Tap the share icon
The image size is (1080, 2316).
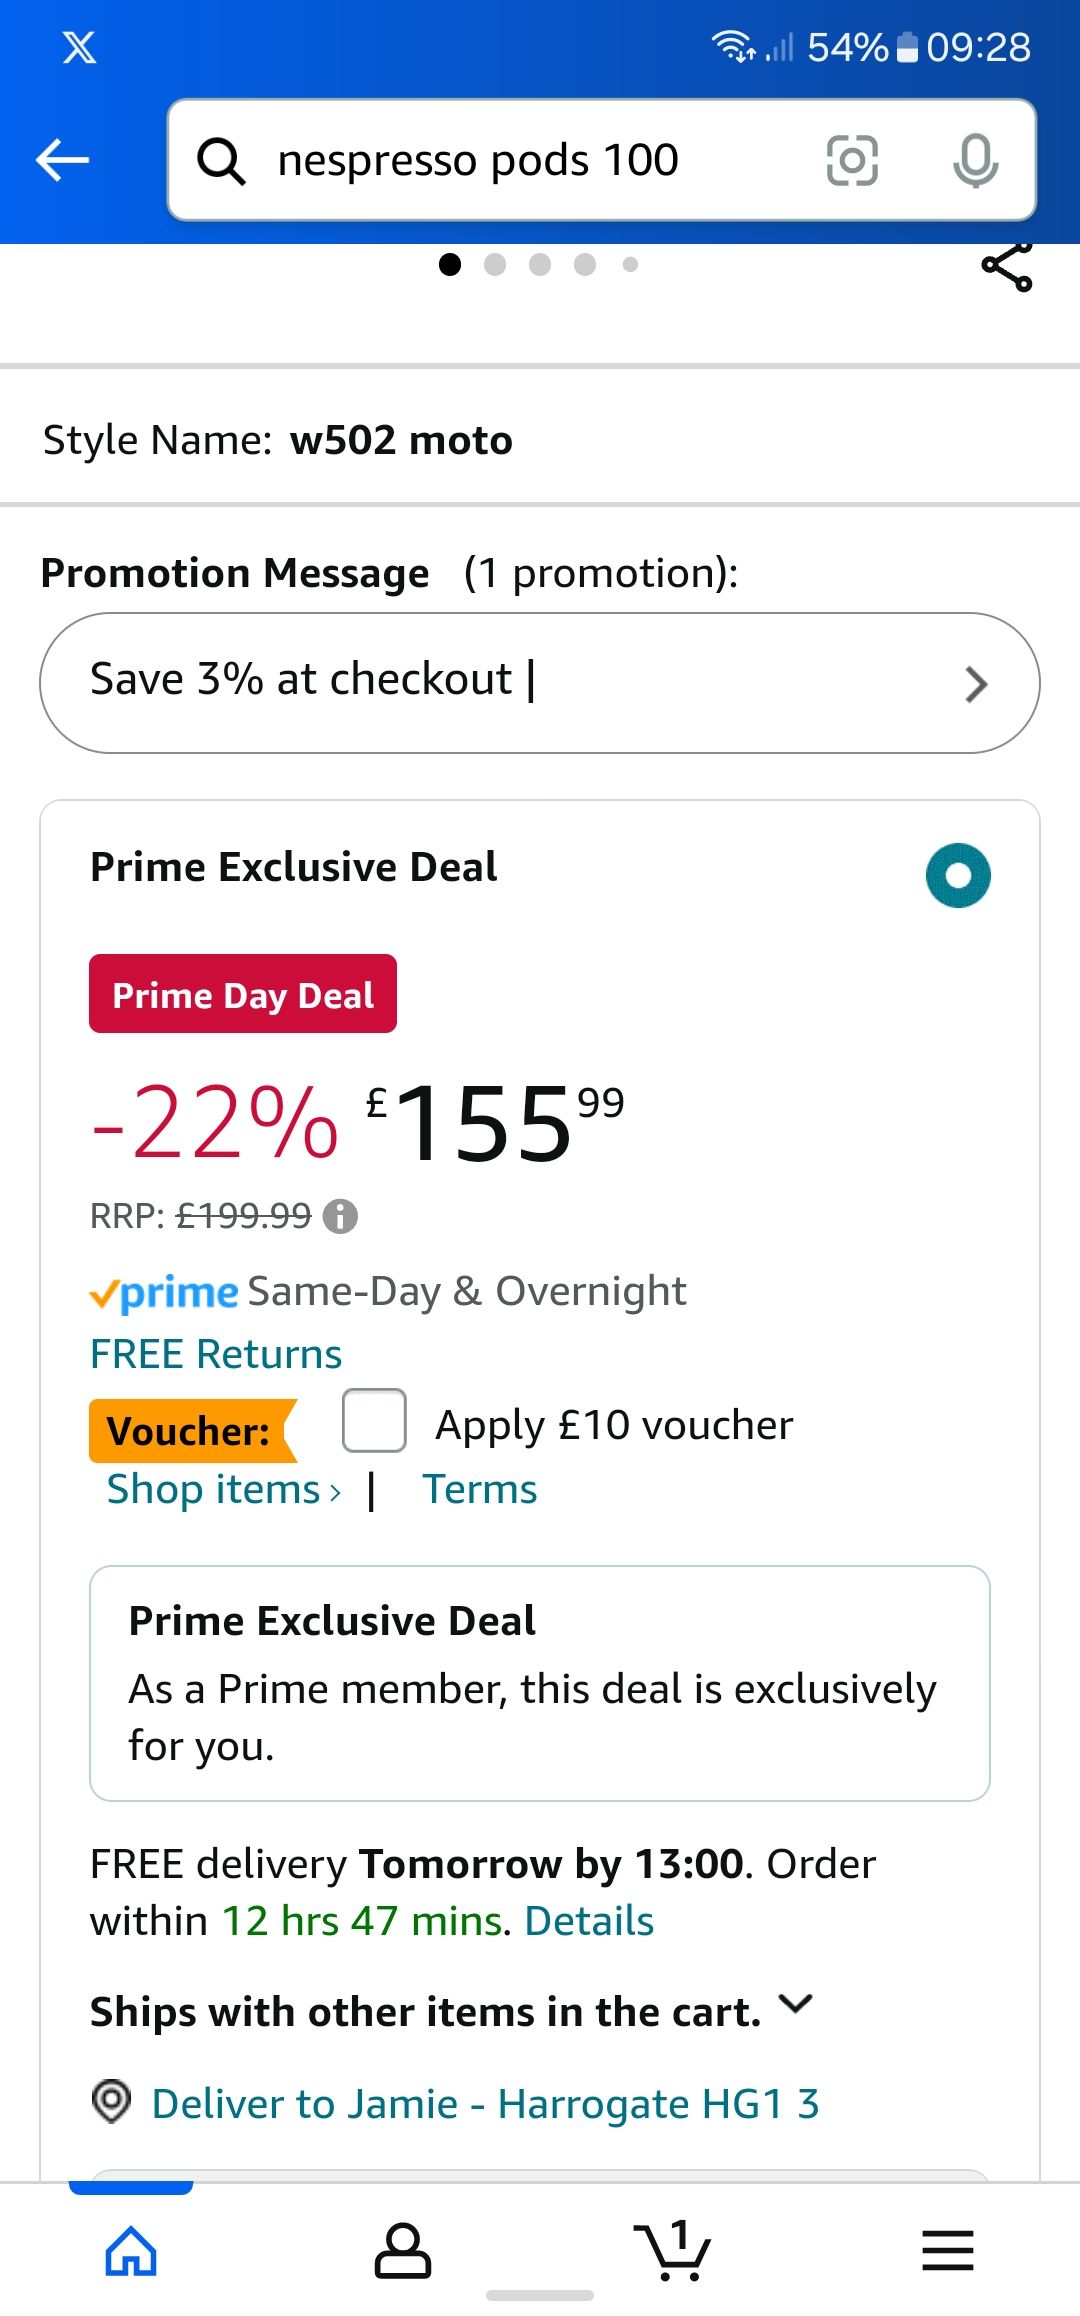click(1007, 266)
